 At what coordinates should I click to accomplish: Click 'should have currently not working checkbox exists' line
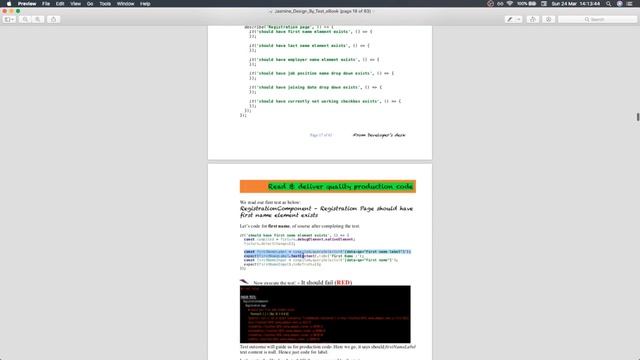pos(325,101)
